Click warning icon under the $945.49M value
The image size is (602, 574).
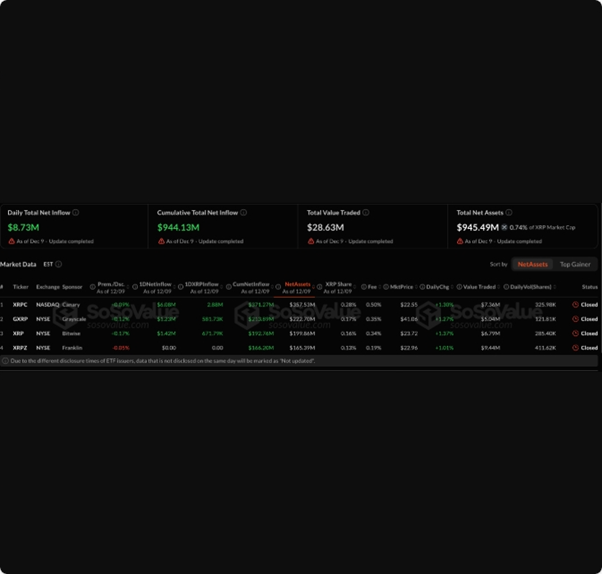(460, 241)
